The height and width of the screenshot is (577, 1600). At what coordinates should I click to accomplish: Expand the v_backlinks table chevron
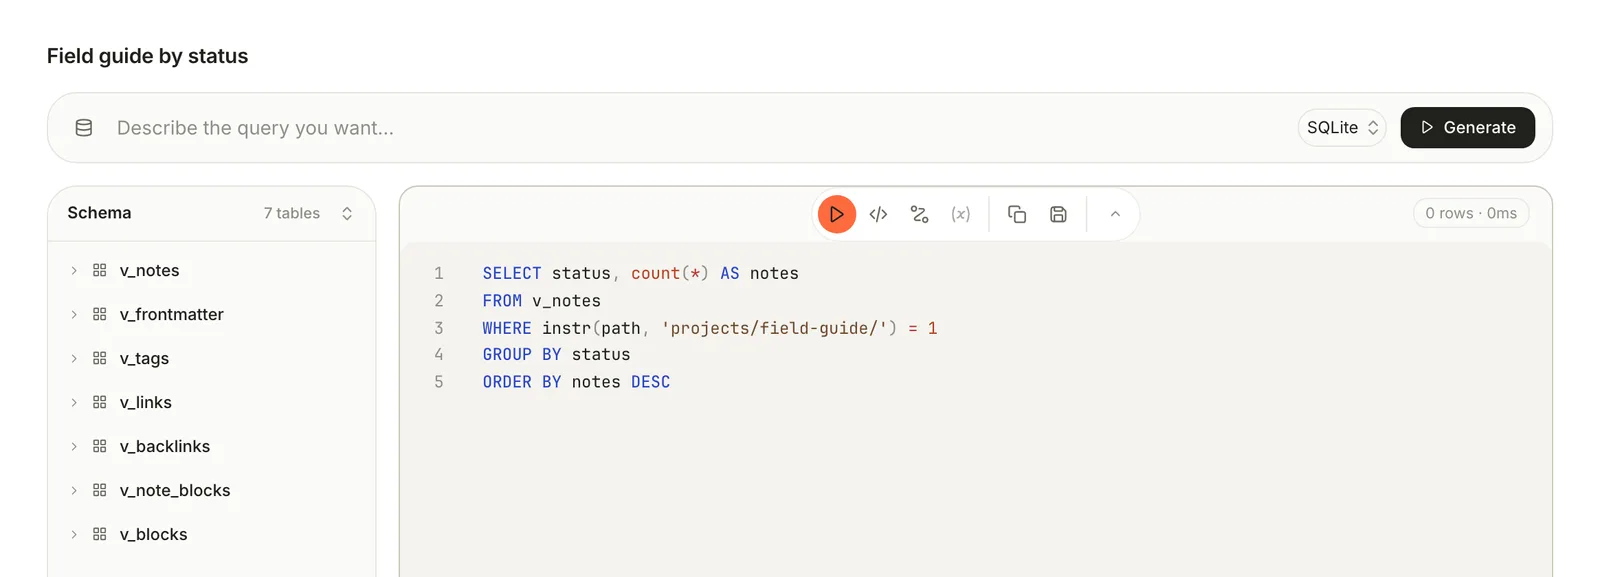coord(74,446)
